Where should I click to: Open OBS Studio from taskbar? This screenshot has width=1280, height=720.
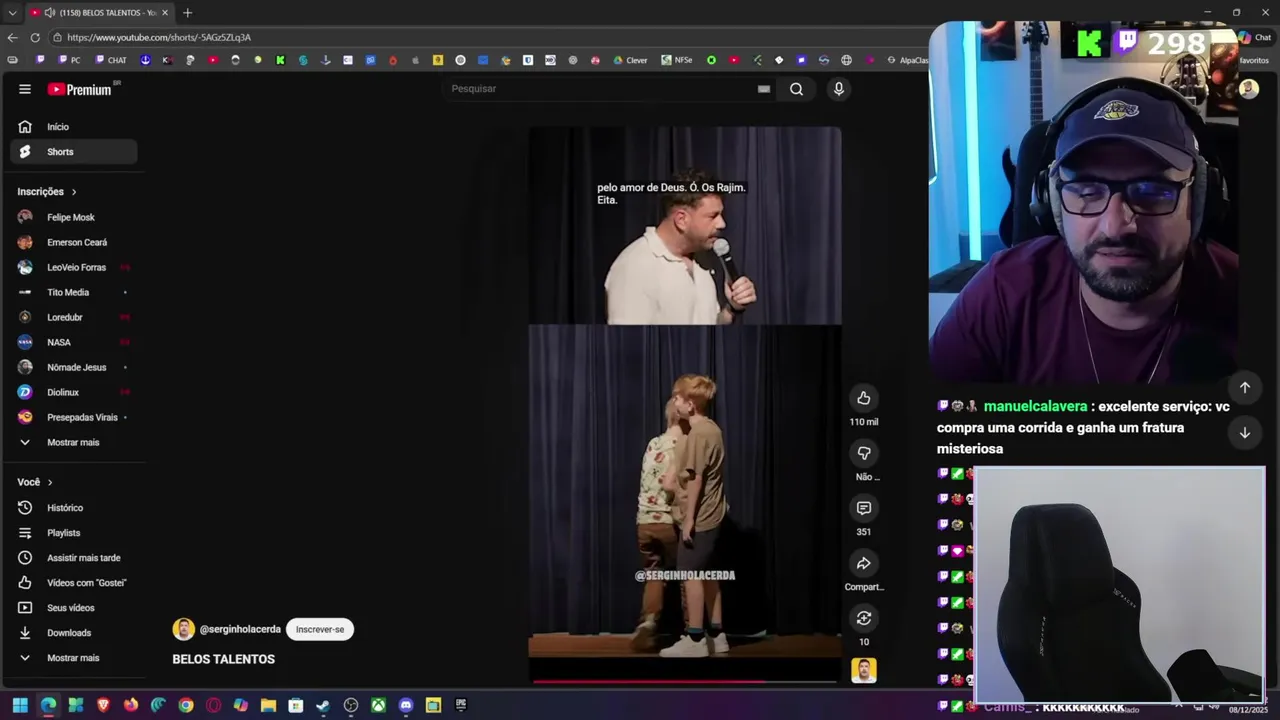click(351, 705)
